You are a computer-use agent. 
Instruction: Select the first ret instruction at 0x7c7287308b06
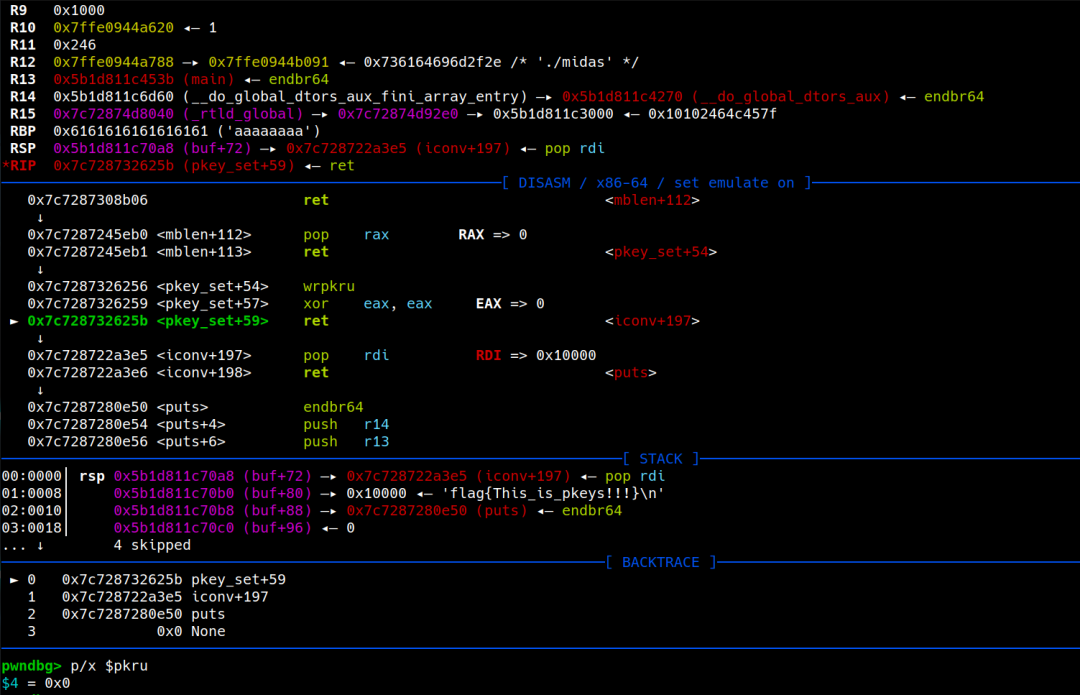(x=316, y=200)
